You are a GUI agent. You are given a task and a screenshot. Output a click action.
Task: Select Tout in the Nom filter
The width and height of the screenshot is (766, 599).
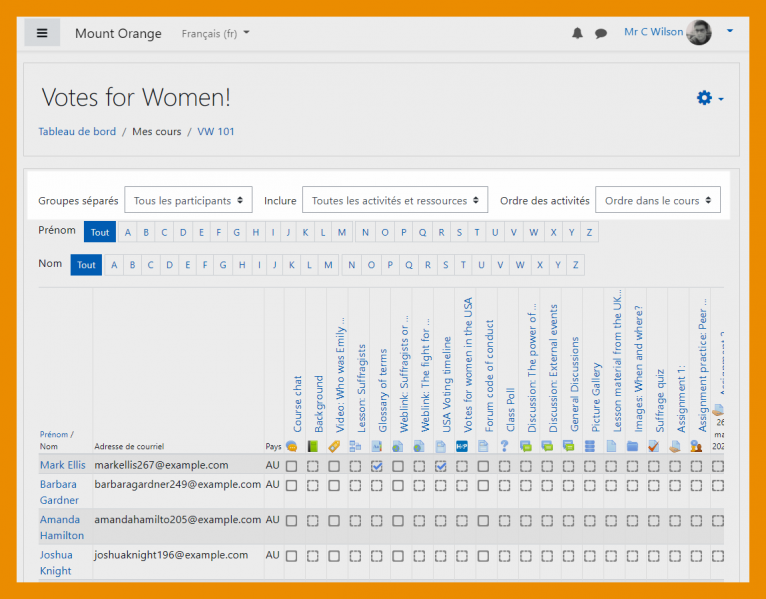point(86,265)
